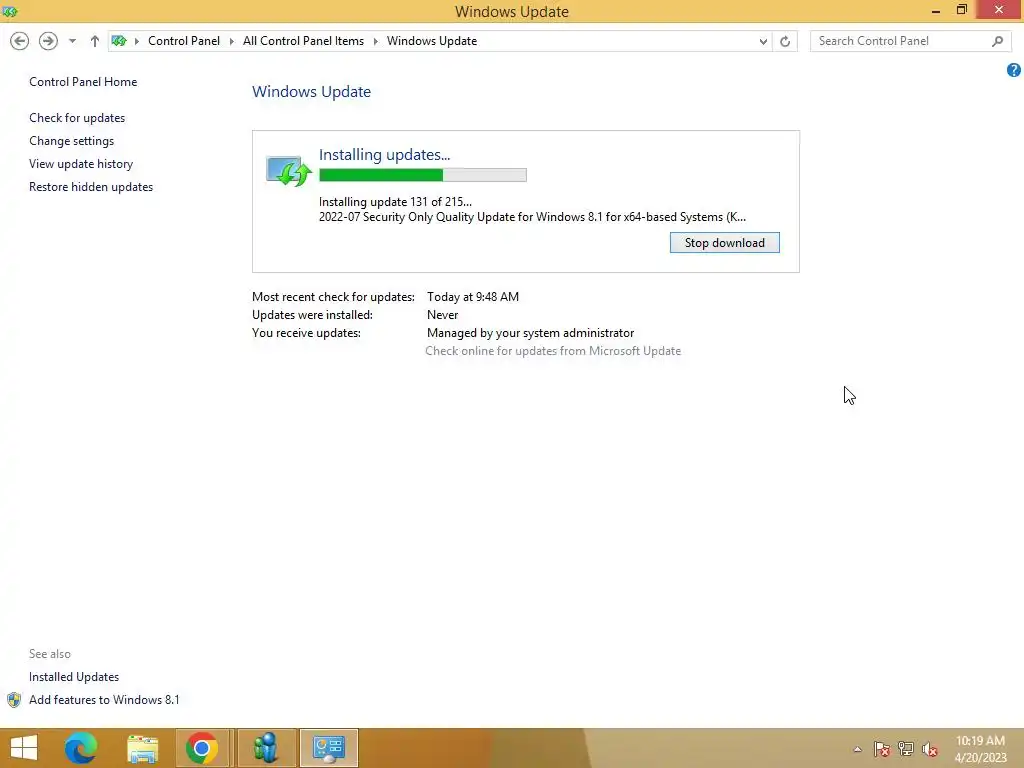Click the network tray icon
The height and width of the screenshot is (768, 1024).
906,749
